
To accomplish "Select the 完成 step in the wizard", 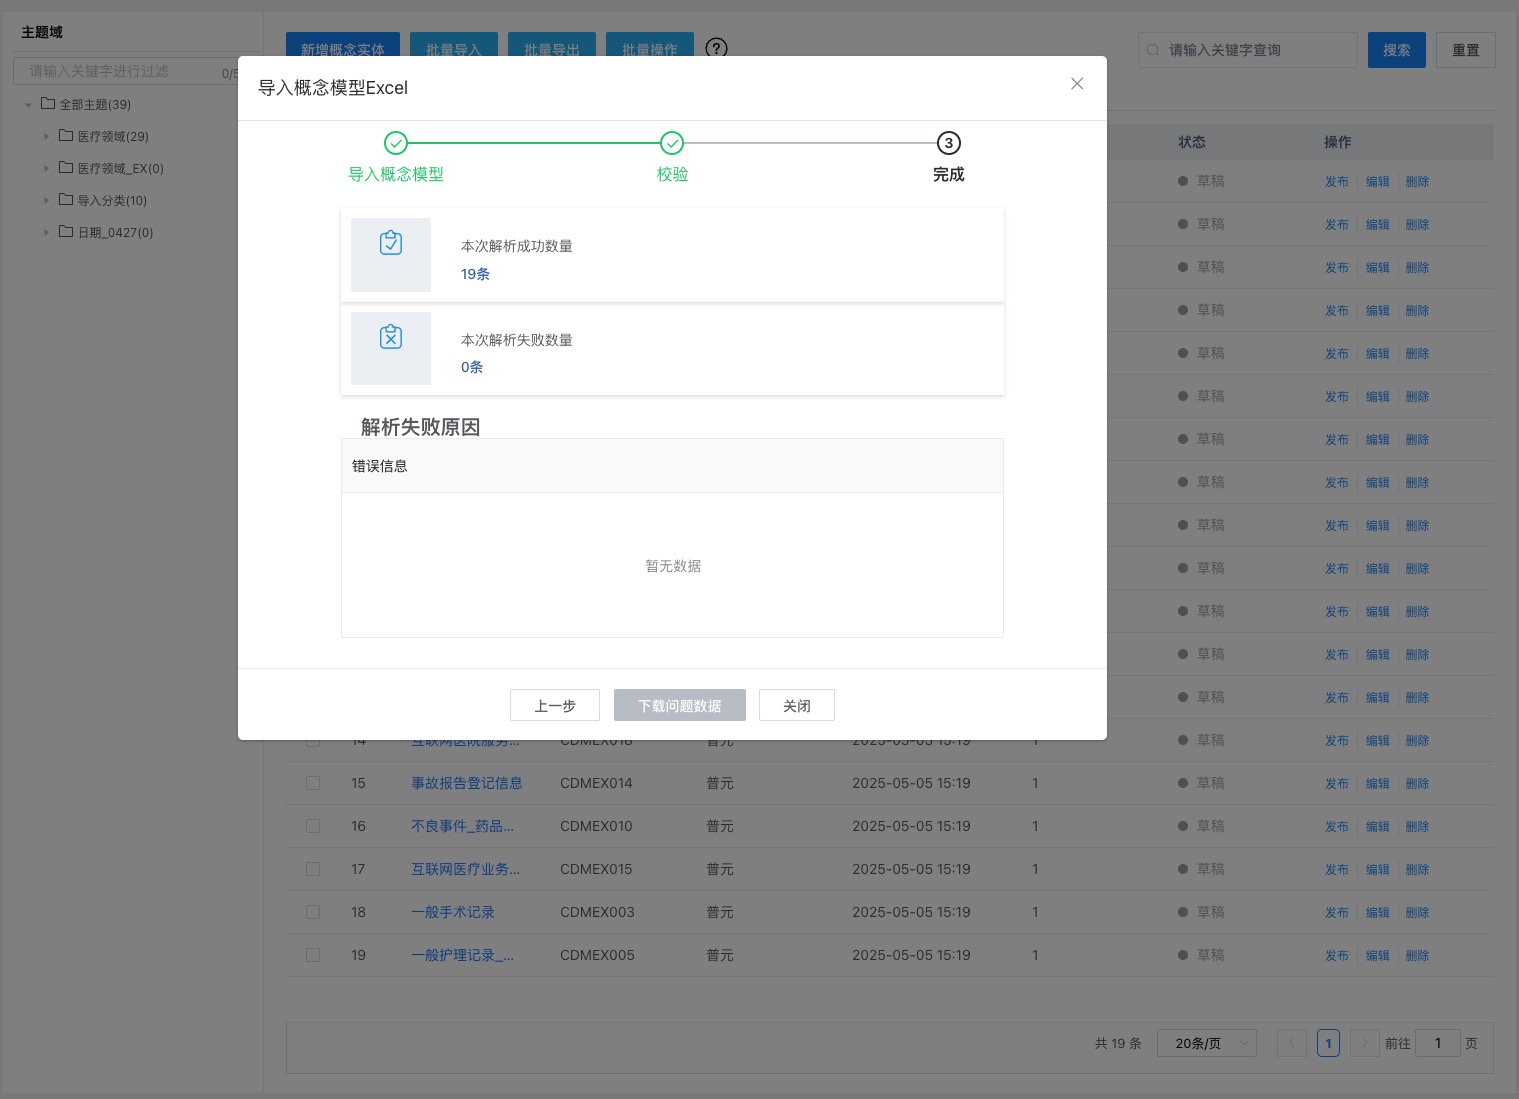I will (x=948, y=143).
